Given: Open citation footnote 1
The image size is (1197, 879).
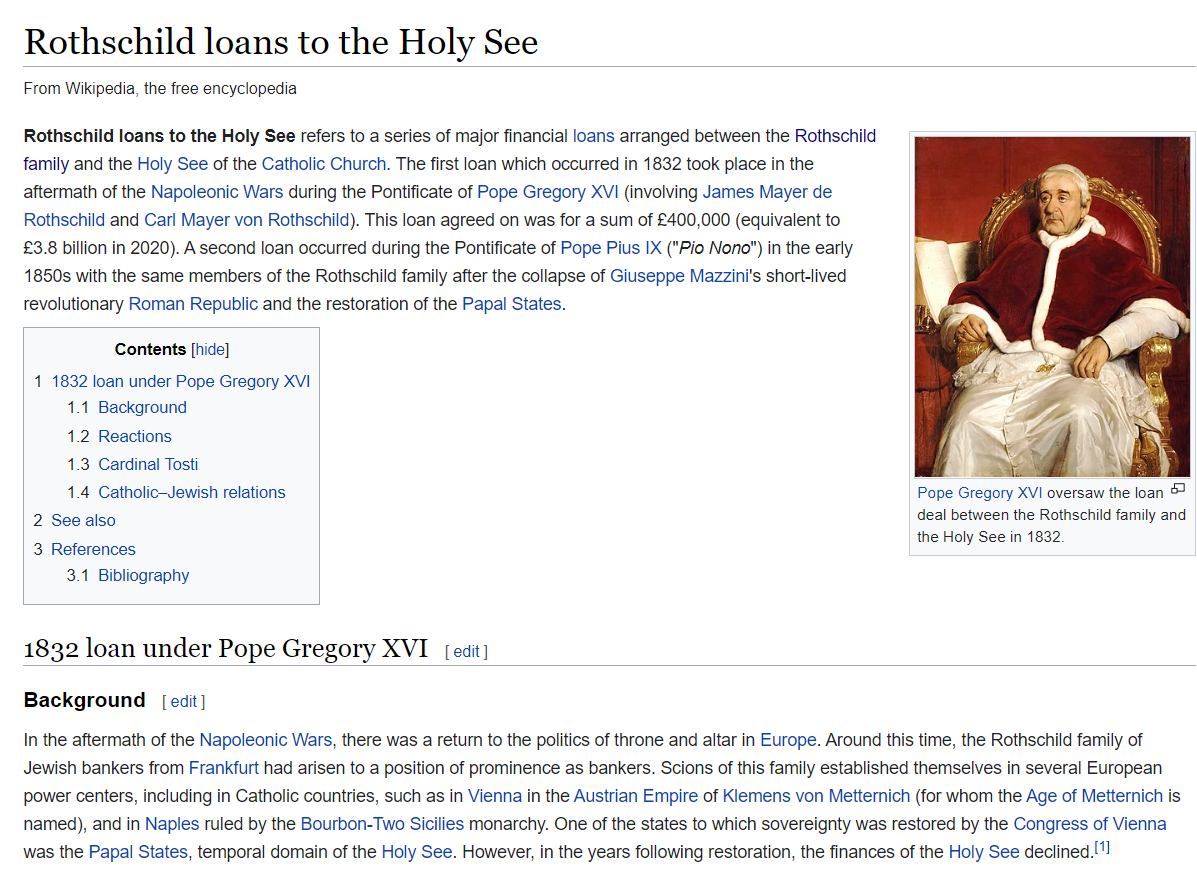Looking at the screenshot, I should (x=1102, y=847).
